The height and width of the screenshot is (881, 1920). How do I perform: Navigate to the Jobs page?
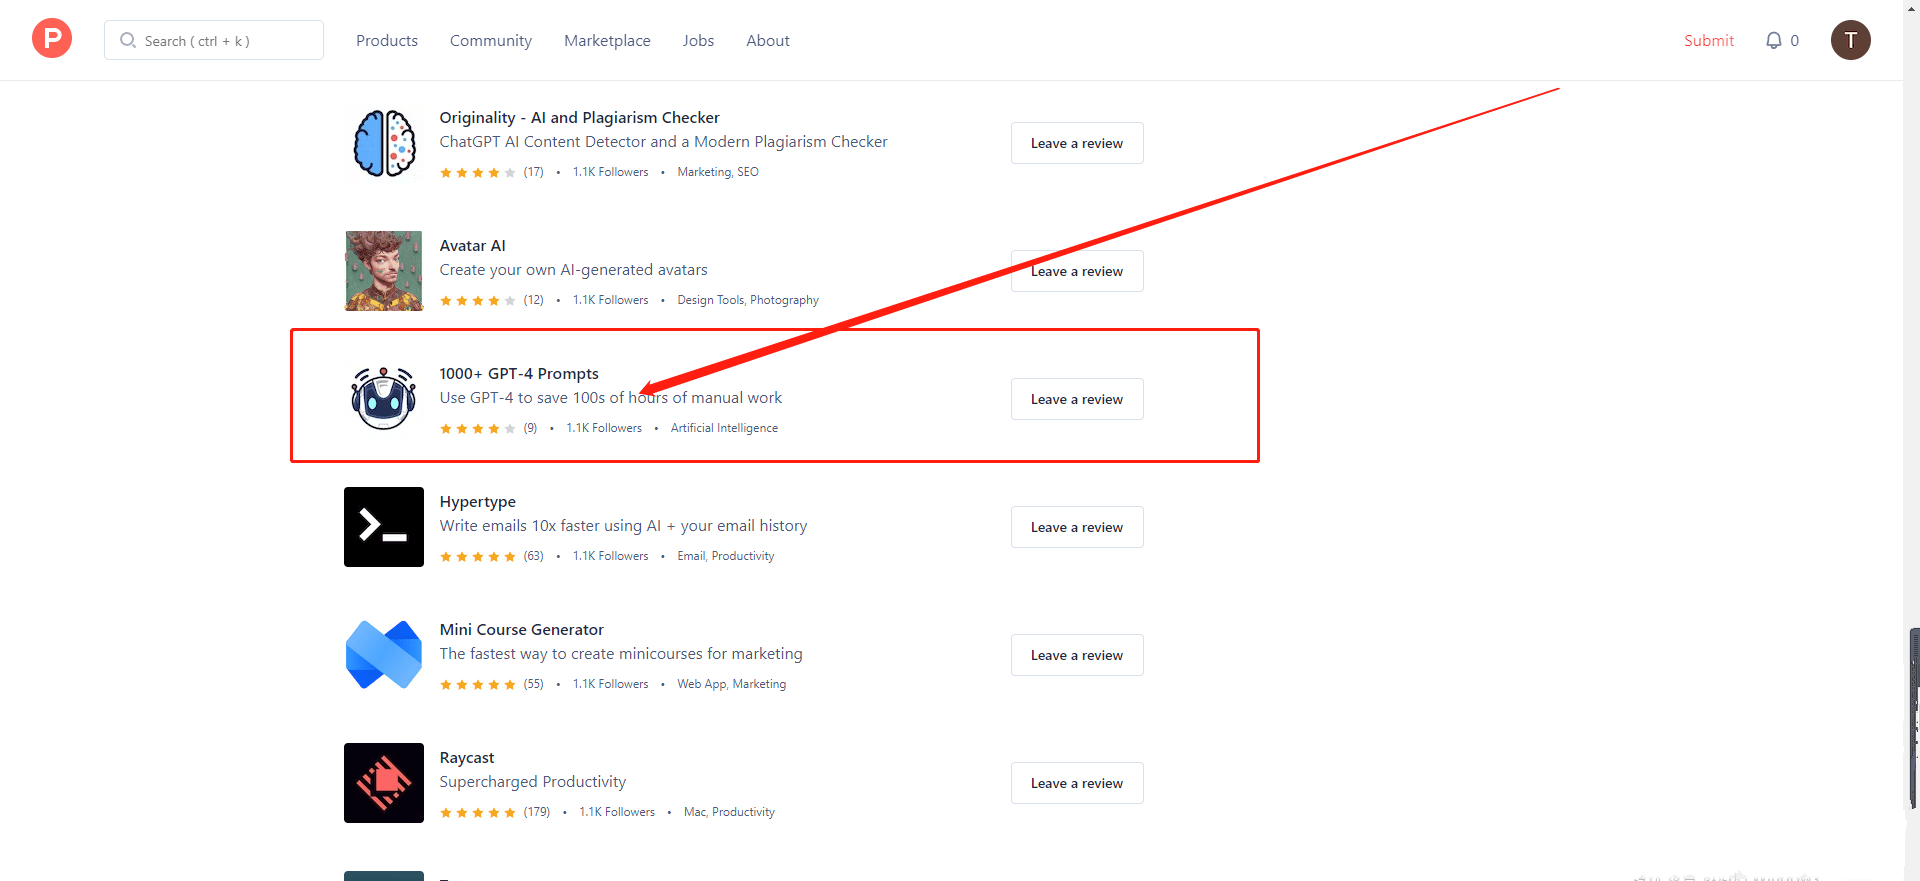pyautogui.click(x=698, y=41)
